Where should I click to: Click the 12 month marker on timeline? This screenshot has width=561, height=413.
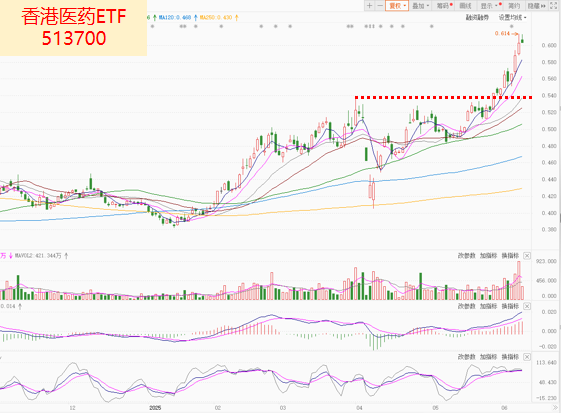pyautogui.click(x=72, y=408)
